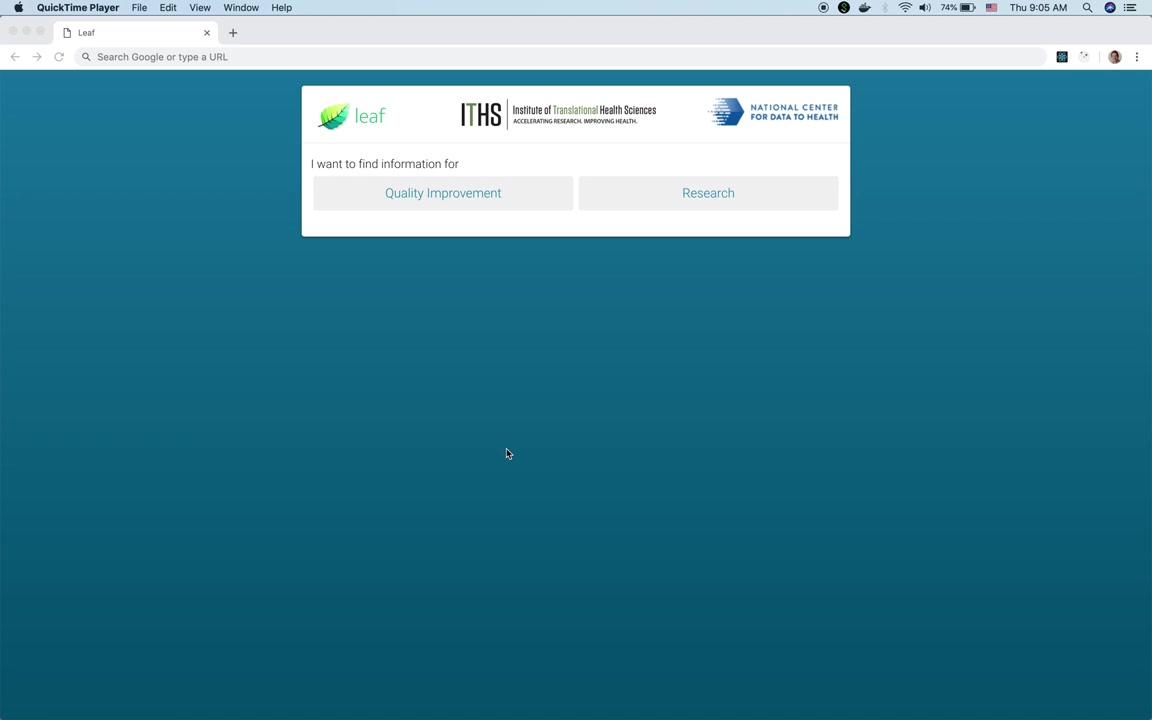
Task: Open the US flag input source menu
Action: pyautogui.click(x=991, y=7)
